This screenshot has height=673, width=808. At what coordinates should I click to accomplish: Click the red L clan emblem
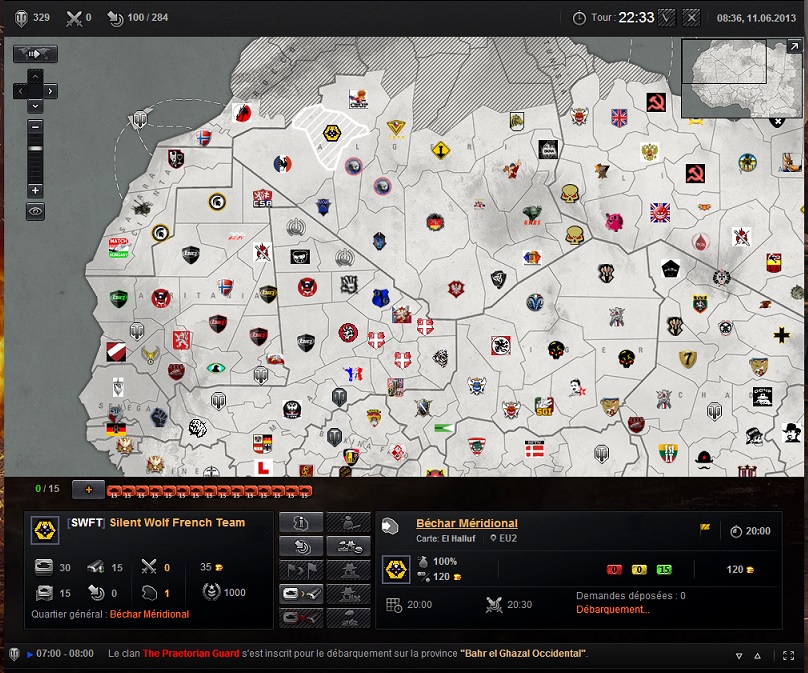[263, 468]
